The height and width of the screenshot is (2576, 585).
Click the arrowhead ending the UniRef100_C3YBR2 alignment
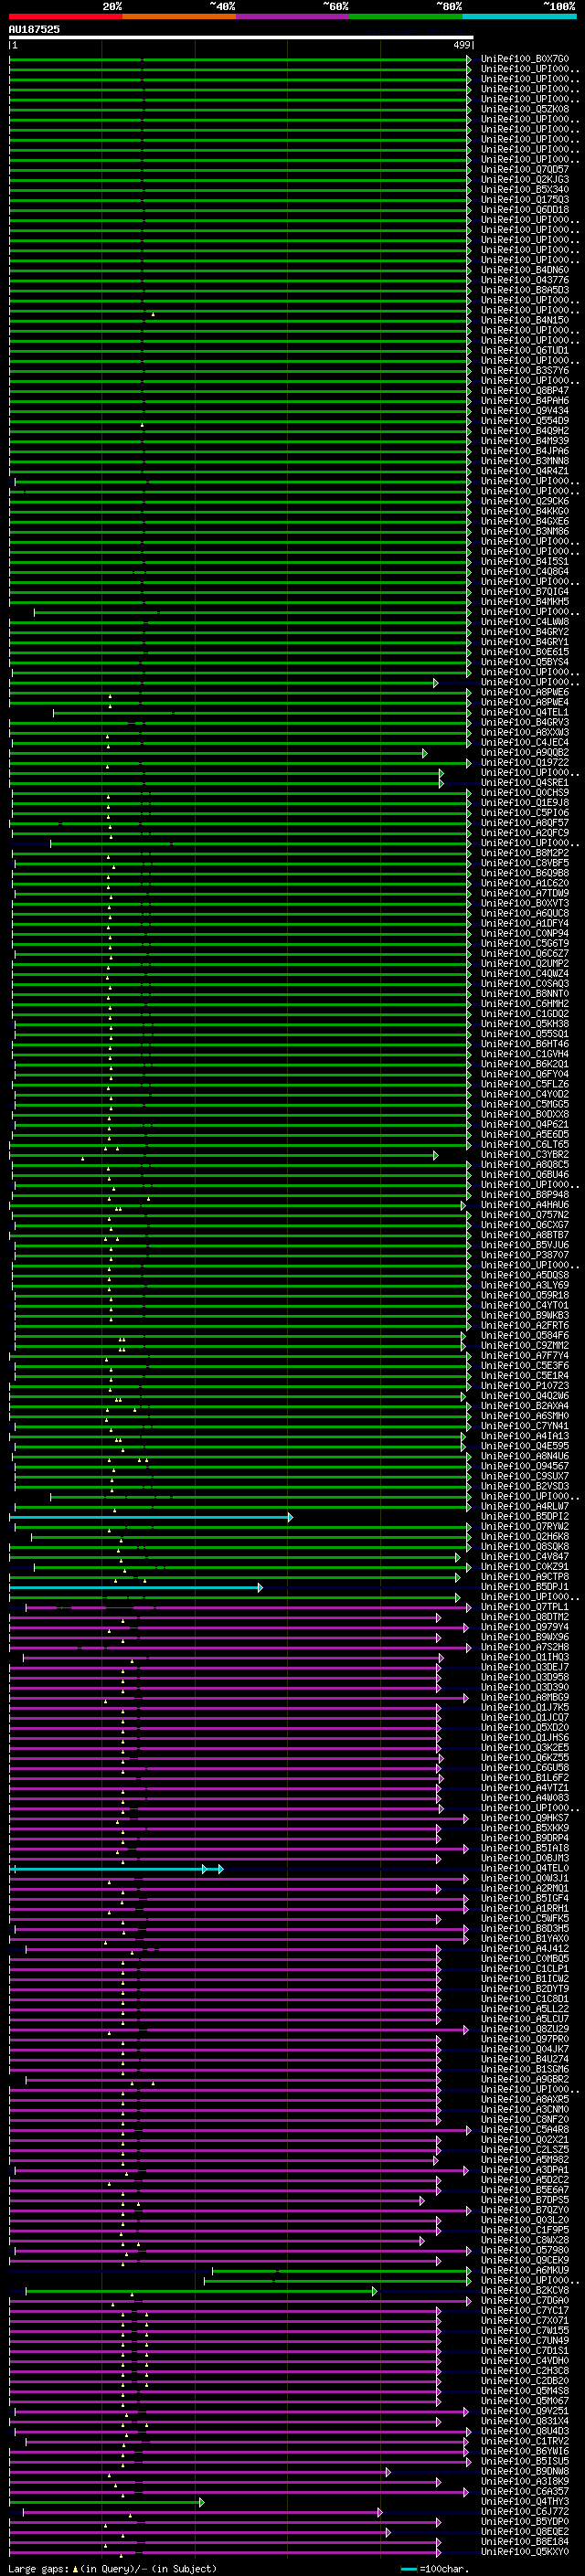pos(436,1155)
